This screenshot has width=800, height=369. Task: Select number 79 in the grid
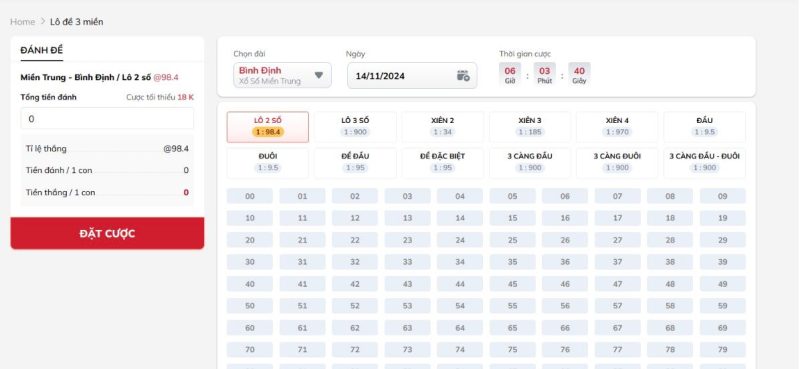coord(722,350)
